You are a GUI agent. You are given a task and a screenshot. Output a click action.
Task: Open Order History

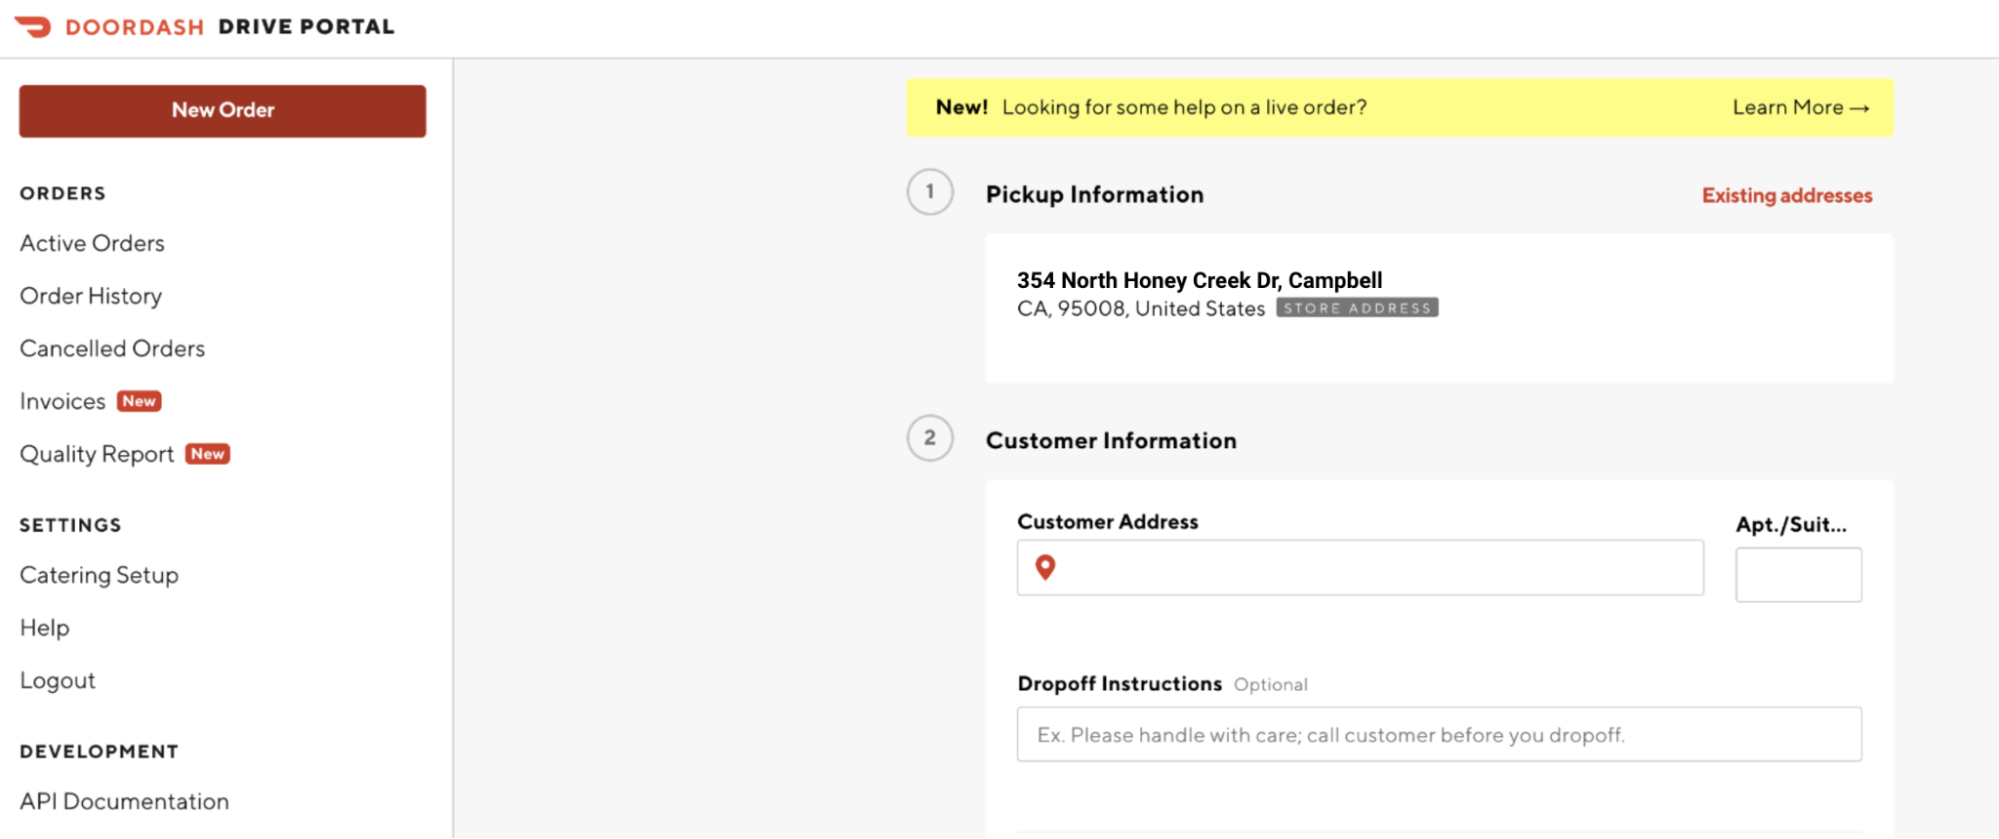click(91, 296)
